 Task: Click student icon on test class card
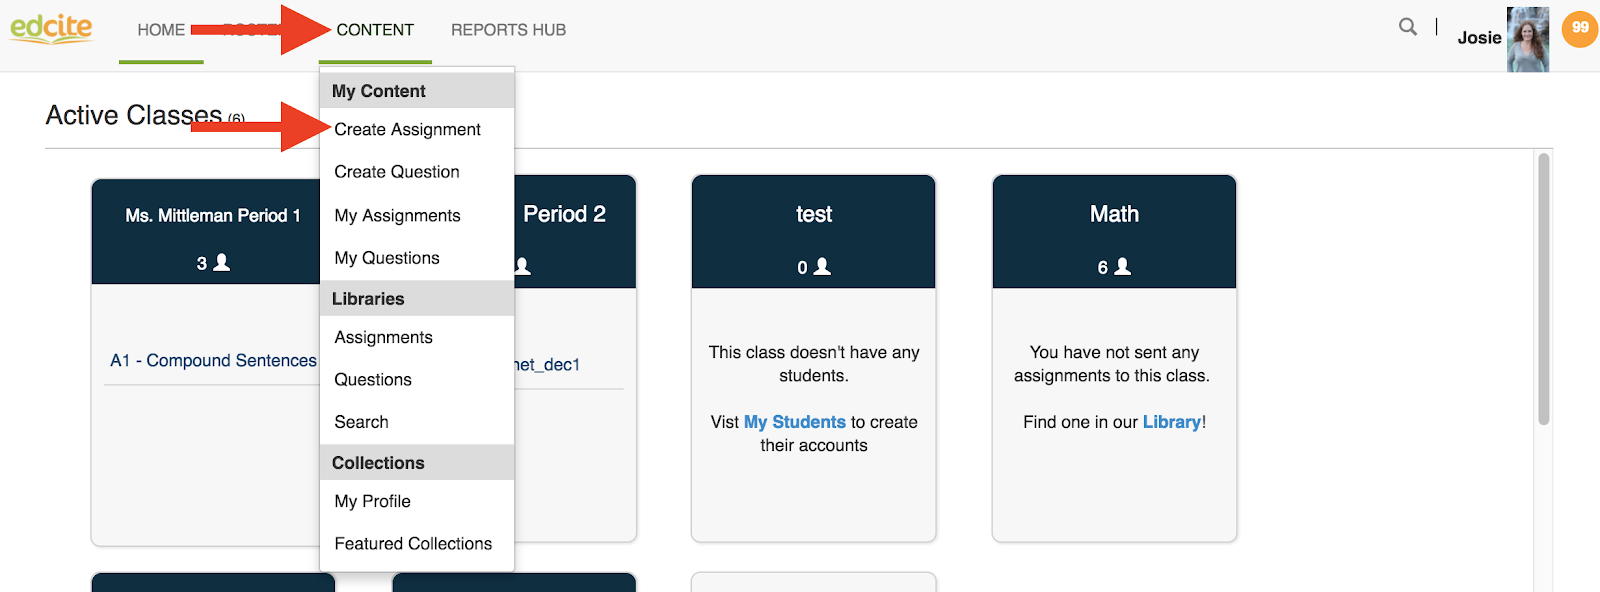pos(822,266)
